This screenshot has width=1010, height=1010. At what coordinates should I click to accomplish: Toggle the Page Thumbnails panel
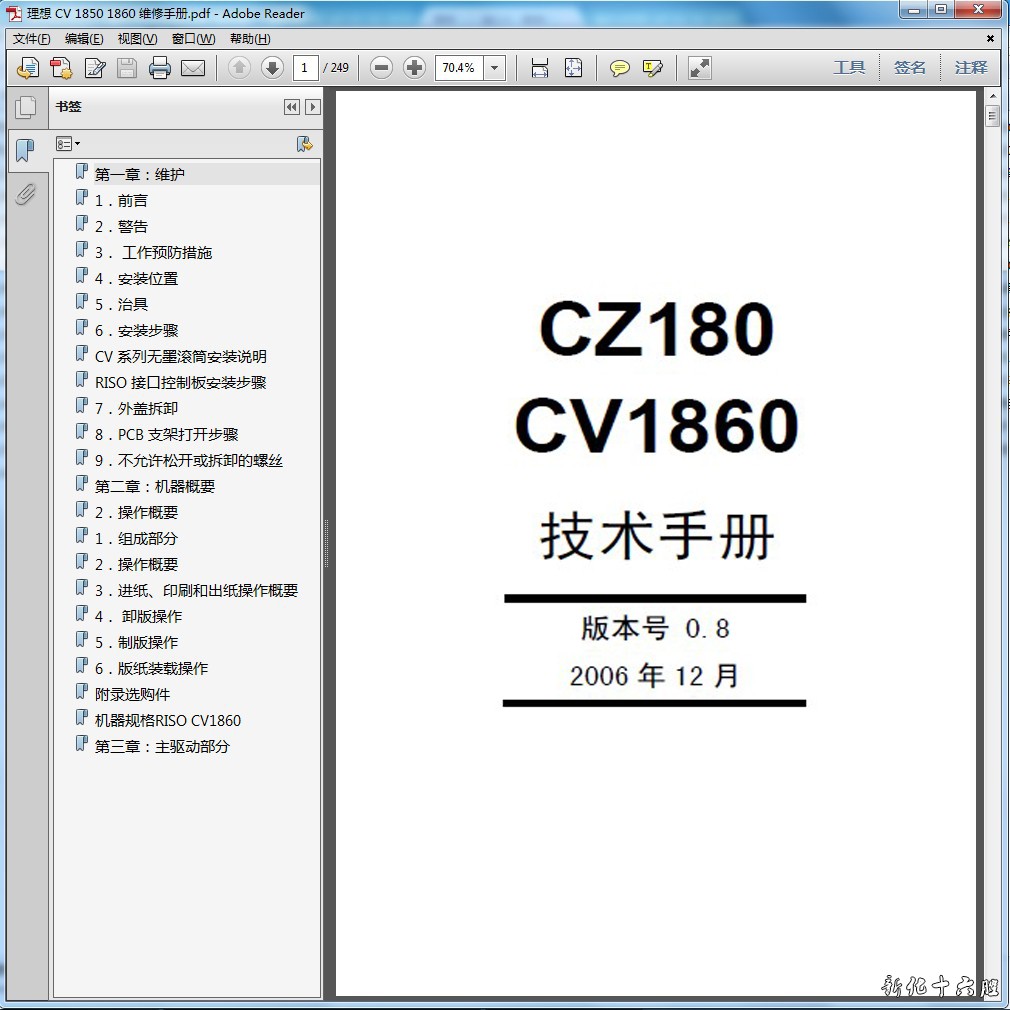click(25, 107)
